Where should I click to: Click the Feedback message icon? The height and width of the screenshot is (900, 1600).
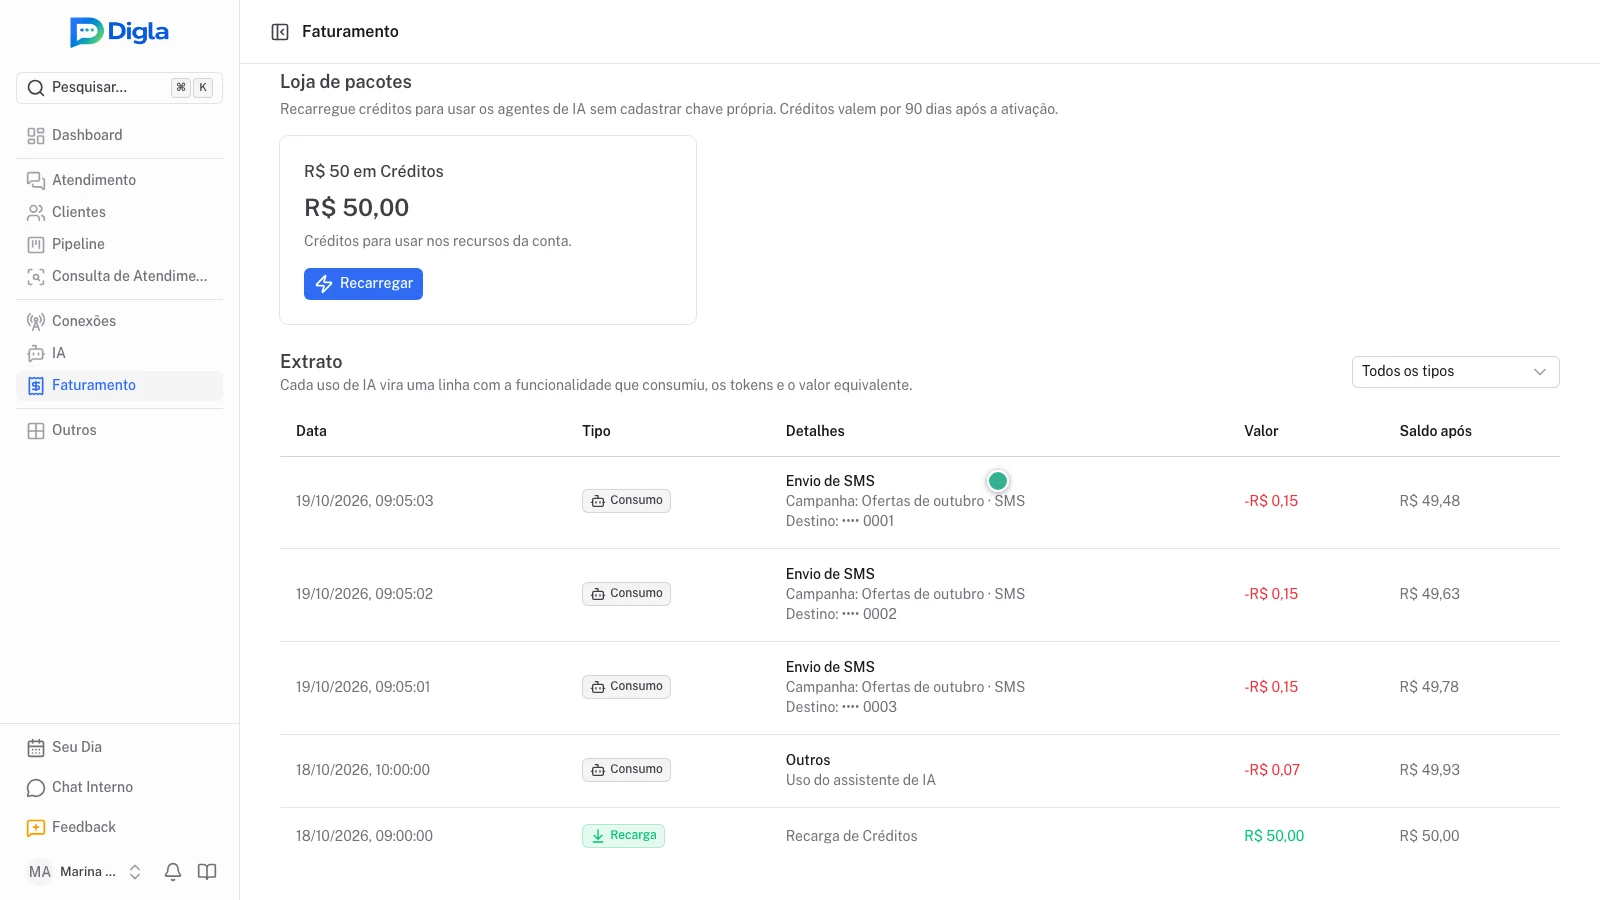point(36,828)
